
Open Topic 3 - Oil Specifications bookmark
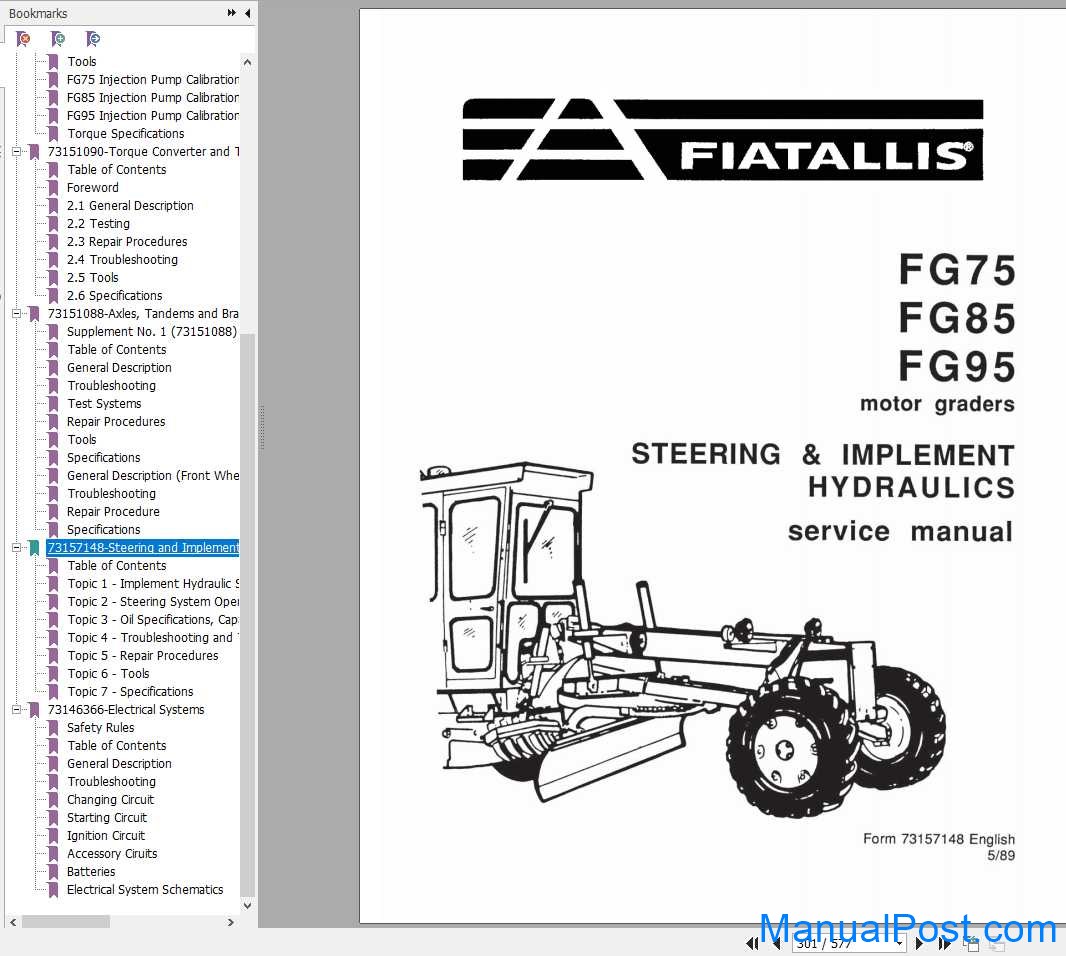(x=153, y=620)
